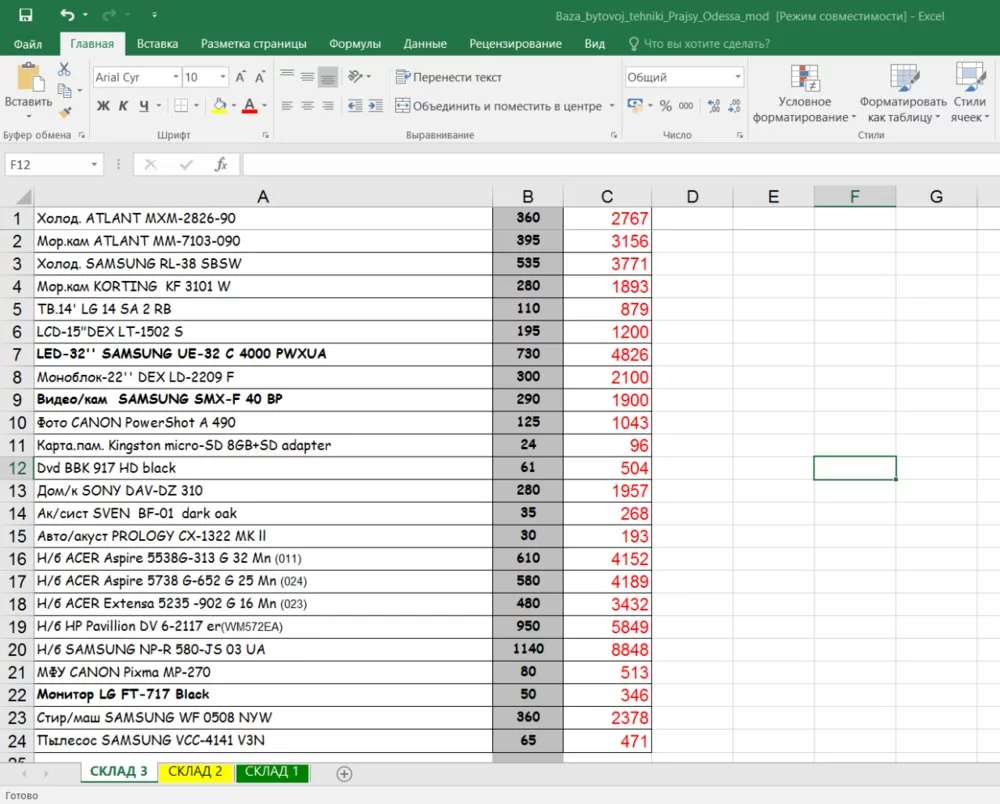Click the Increase Font Size icon
Image resolution: width=1000 pixels, height=804 pixels.
pos(240,77)
